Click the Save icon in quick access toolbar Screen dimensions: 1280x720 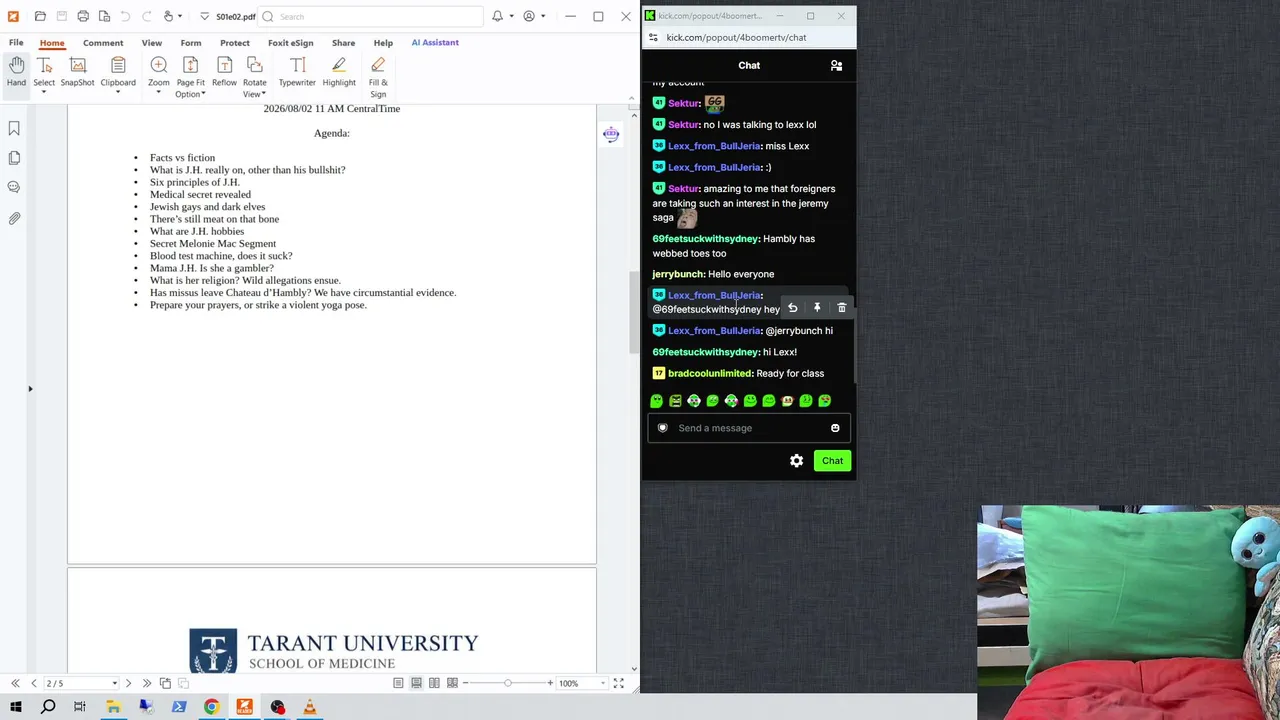61,16
